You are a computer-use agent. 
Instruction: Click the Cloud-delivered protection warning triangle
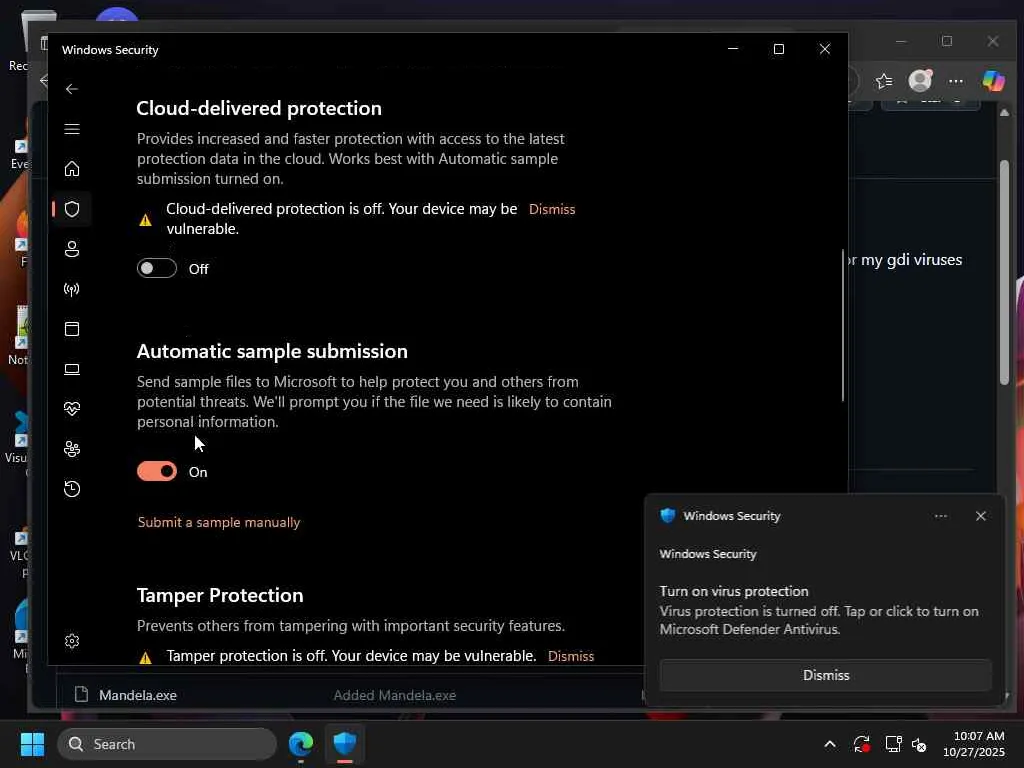click(x=146, y=220)
